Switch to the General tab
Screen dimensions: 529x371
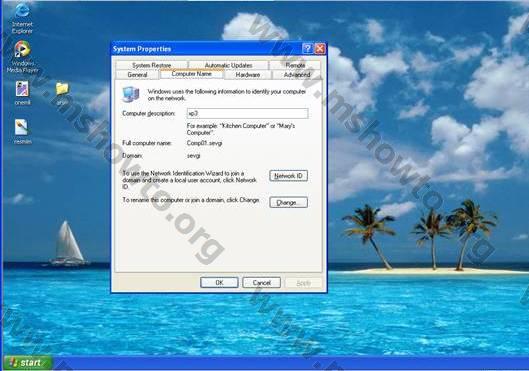coord(137,75)
